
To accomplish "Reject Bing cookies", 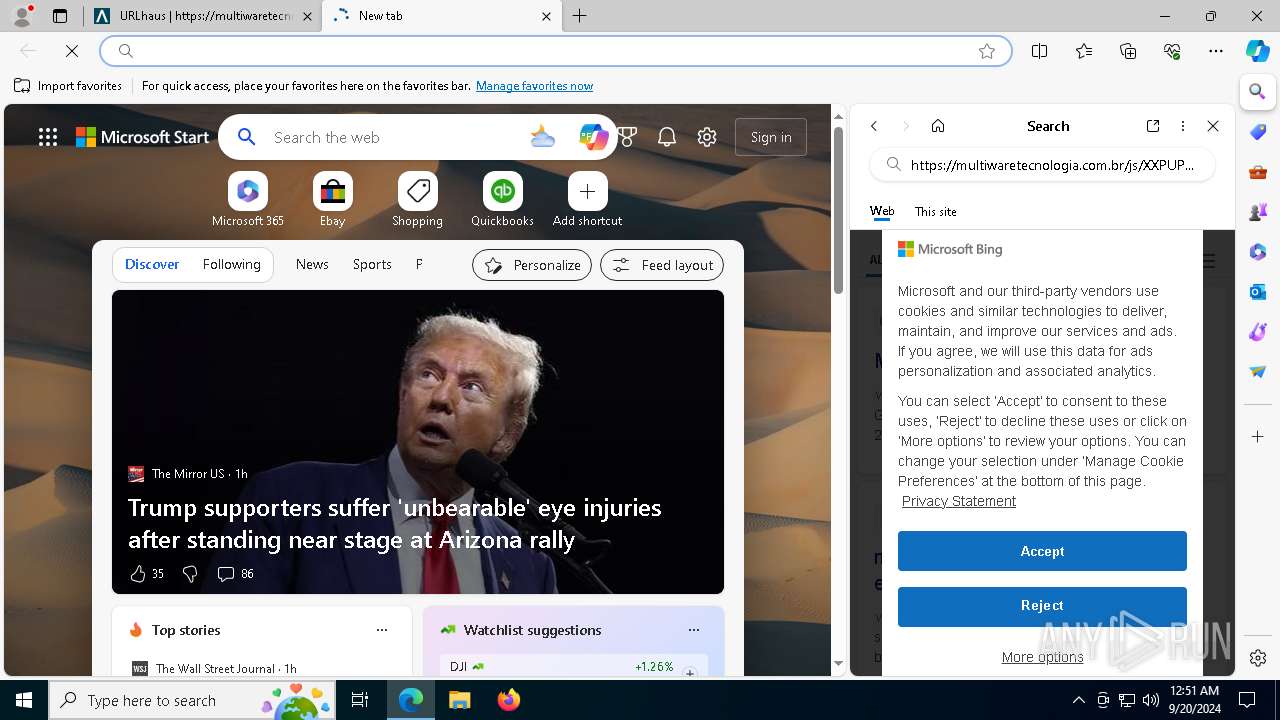I will click(1042, 605).
